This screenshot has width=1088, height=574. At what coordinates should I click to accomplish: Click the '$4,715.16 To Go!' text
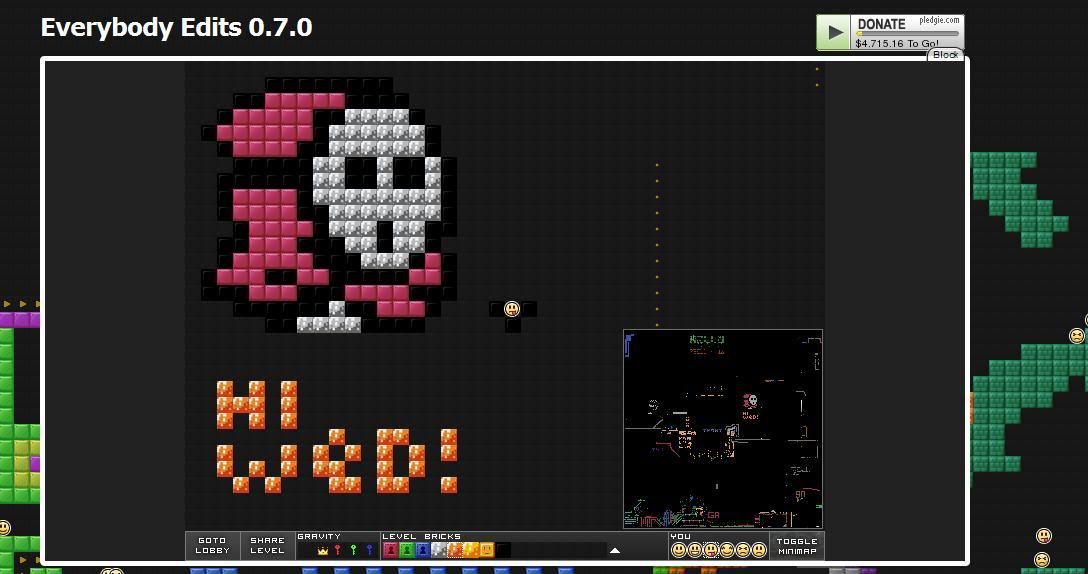point(896,43)
